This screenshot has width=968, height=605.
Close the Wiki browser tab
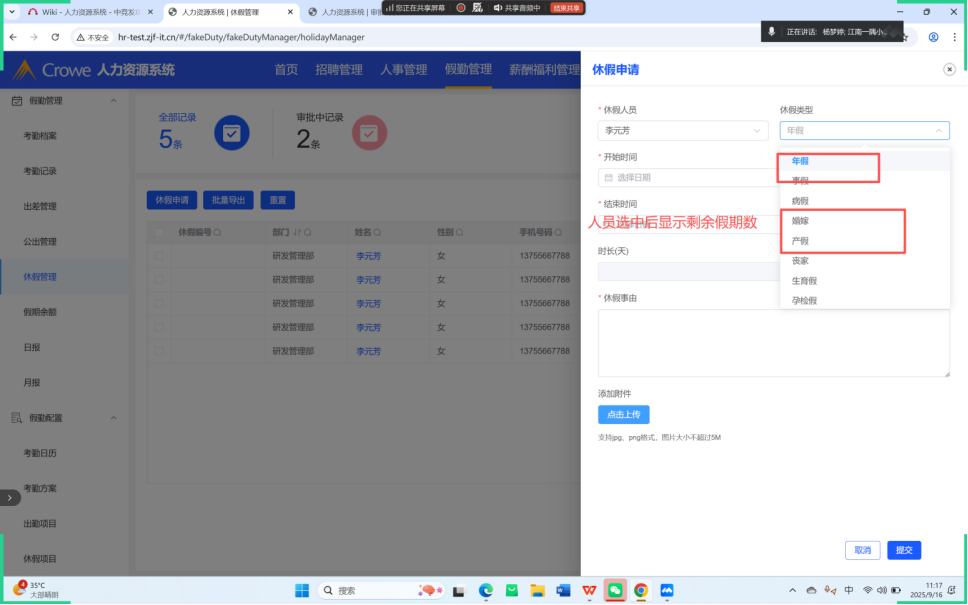(150, 12)
